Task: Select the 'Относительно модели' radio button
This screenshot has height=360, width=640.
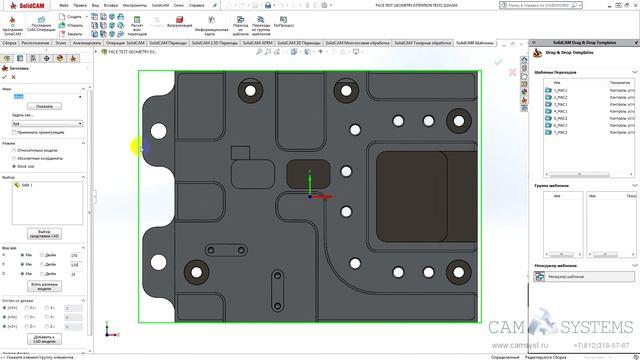Action: click(x=14, y=150)
